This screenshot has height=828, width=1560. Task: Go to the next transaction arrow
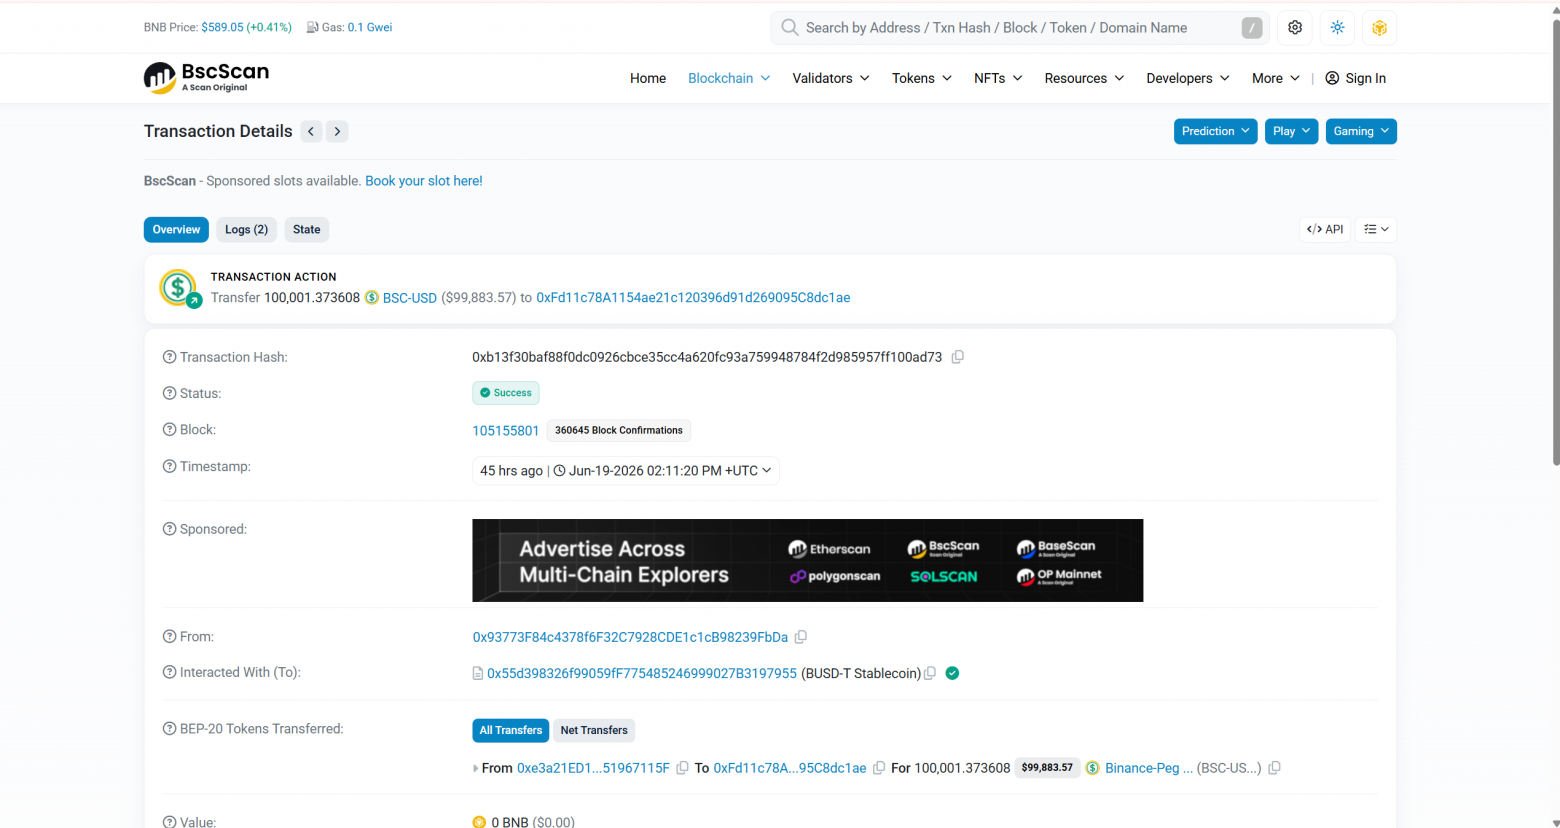click(x=337, y=131)
